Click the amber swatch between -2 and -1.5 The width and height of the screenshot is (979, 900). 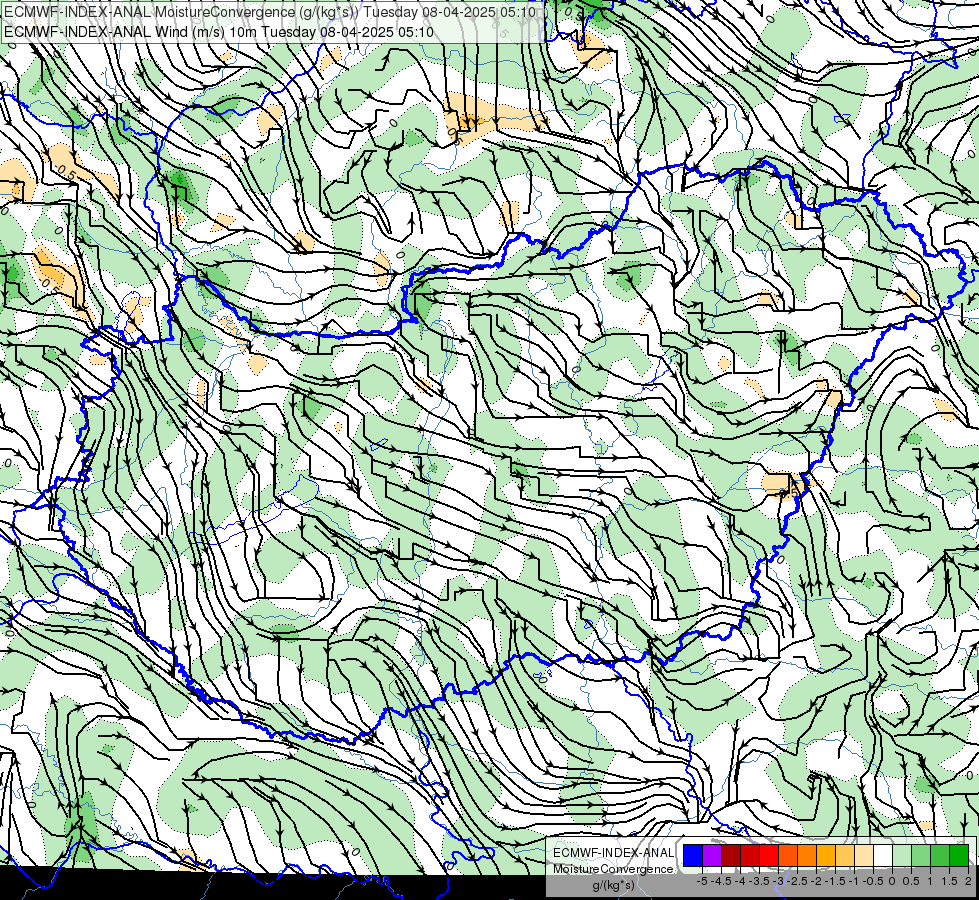[x=826, y=855]
